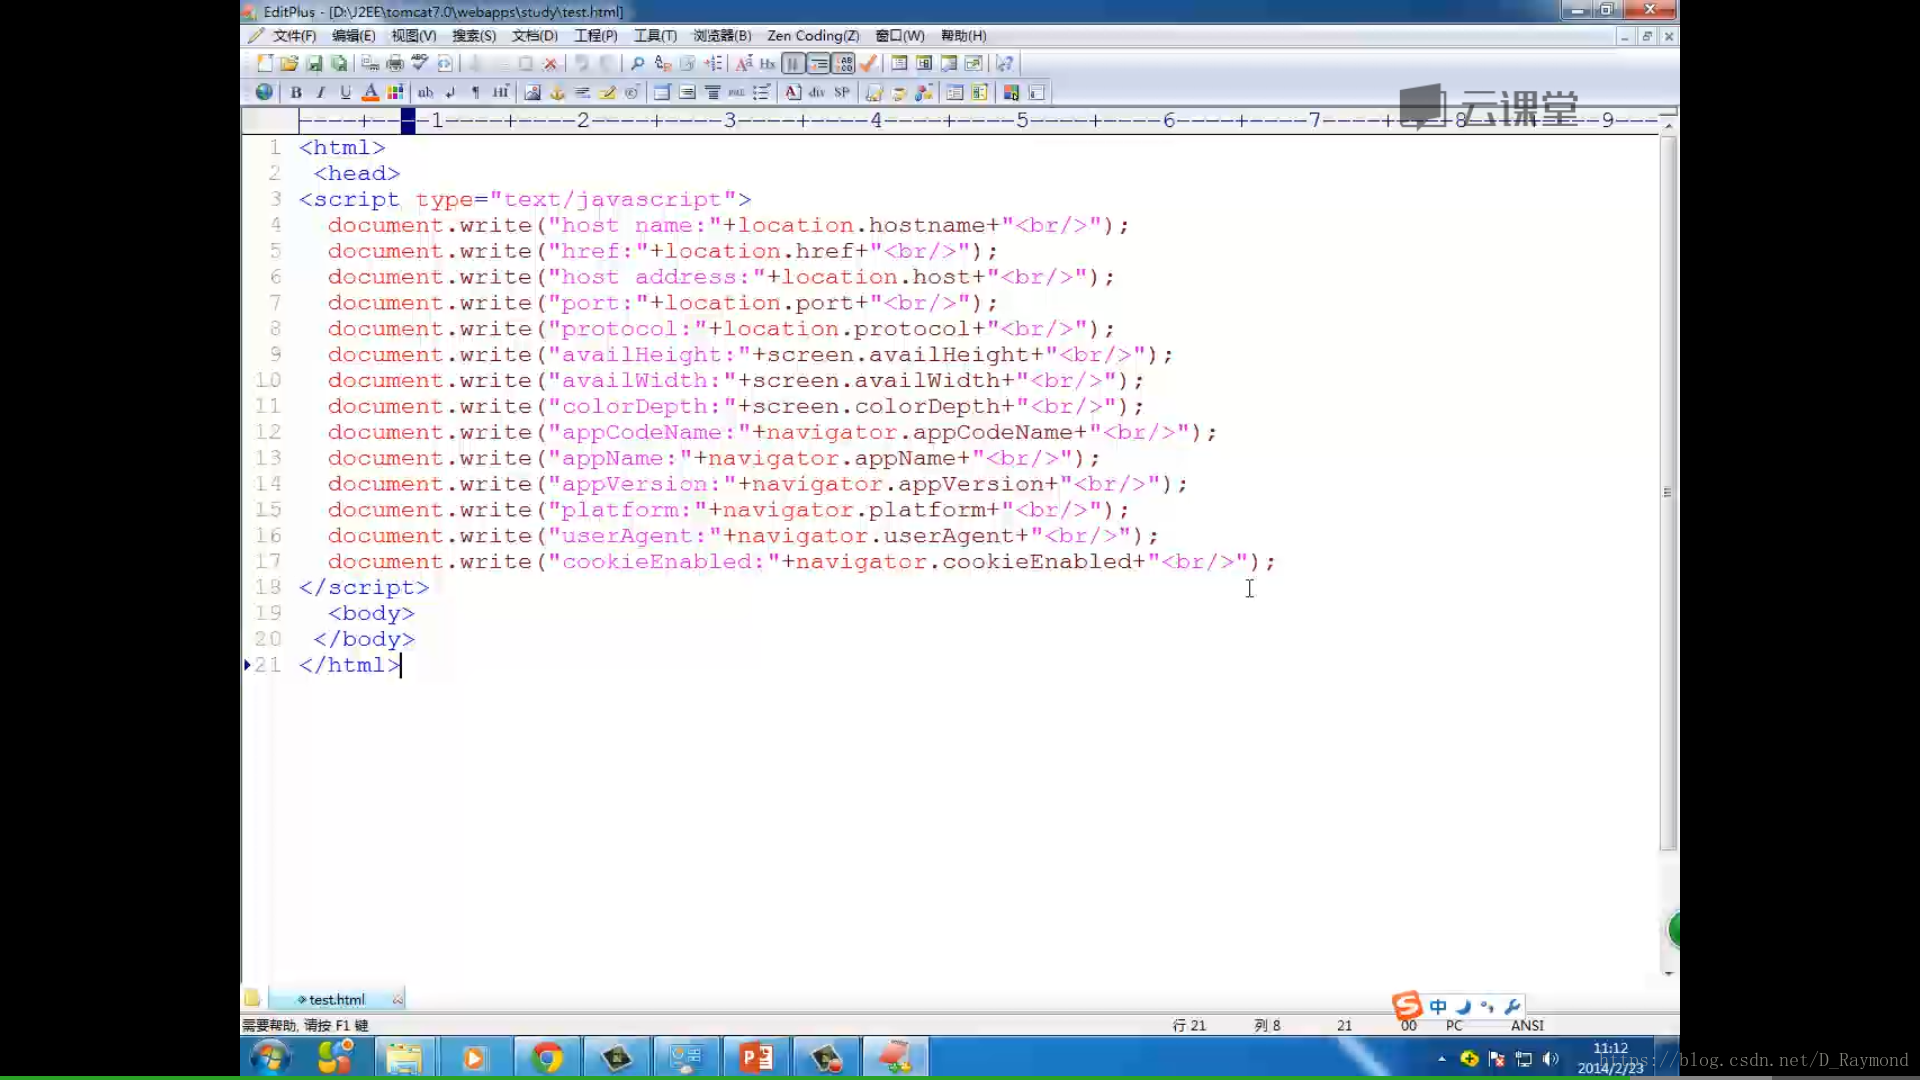Toggle the line numbers display button

pyautogui.click(x=818, y=63)
